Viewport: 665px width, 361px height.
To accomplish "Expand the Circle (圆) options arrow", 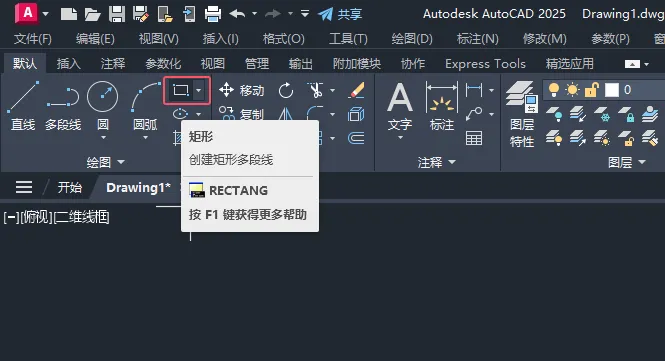I will pos(103,138).
